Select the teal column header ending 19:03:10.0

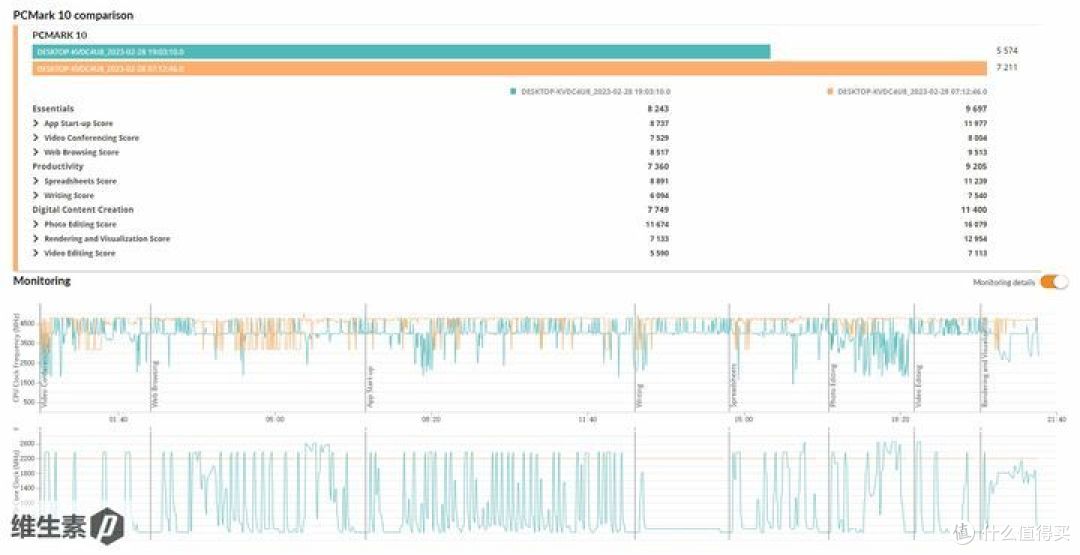click(596, 91)
